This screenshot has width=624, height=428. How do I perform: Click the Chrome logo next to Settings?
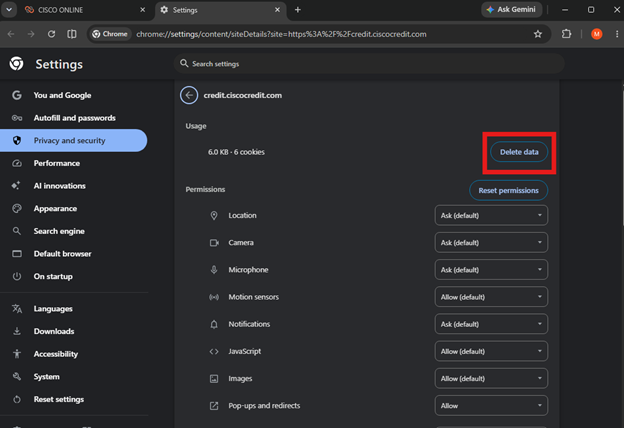click(x=17, y=64)
